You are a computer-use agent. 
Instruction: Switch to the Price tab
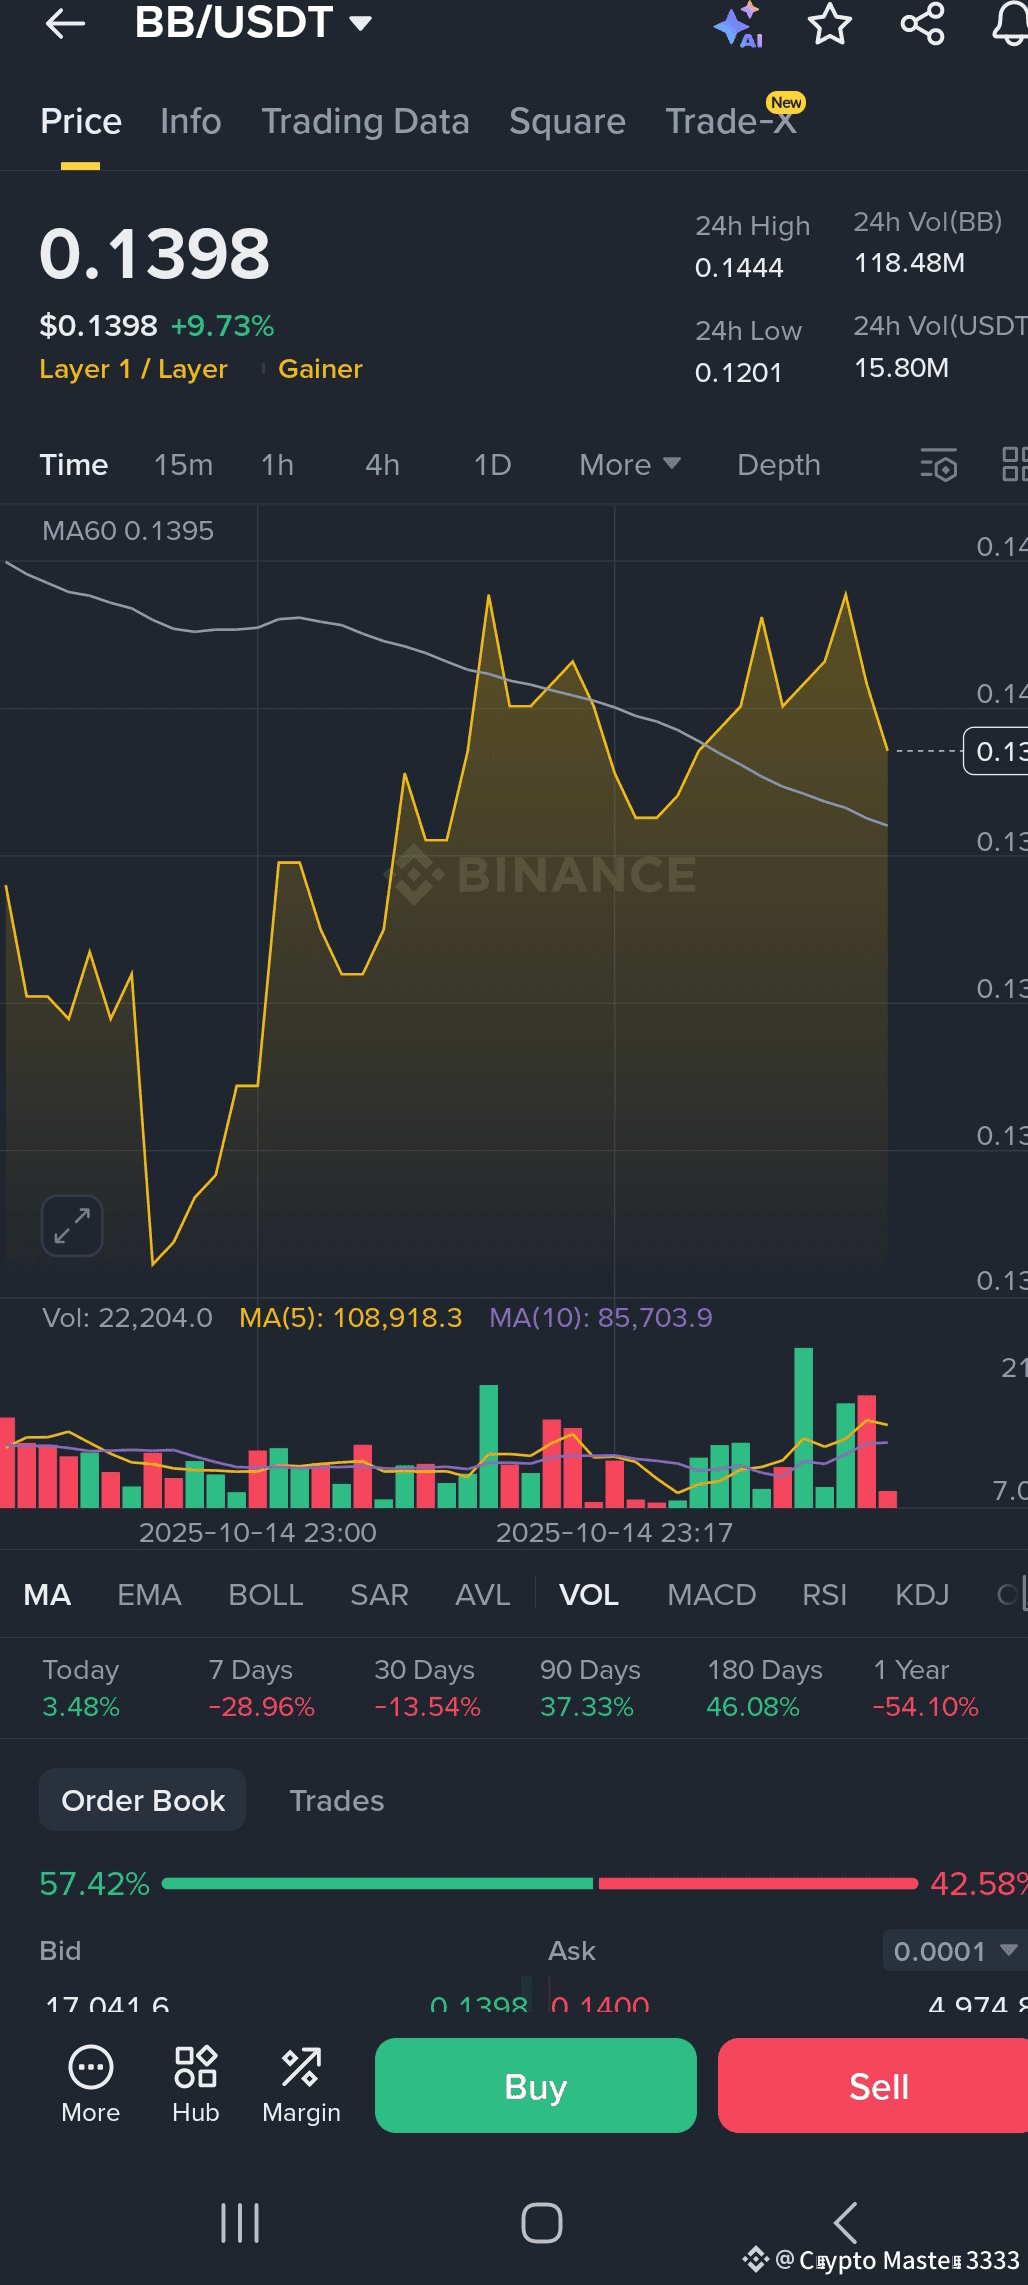pyautogui.click(x=81, y=122)
